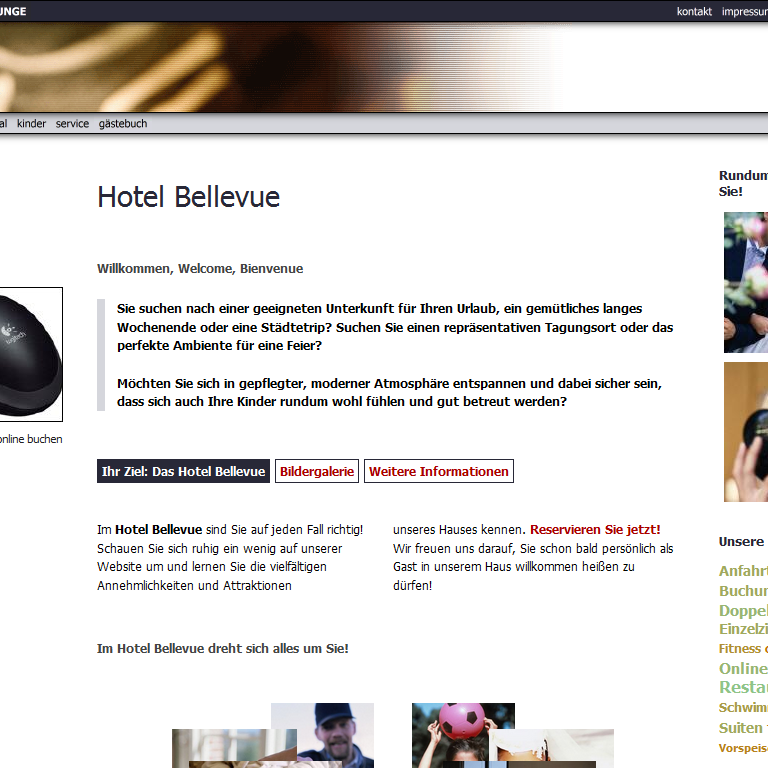
Task: Click the 'online buchen' caption link
Action: (x=31, y=439)
